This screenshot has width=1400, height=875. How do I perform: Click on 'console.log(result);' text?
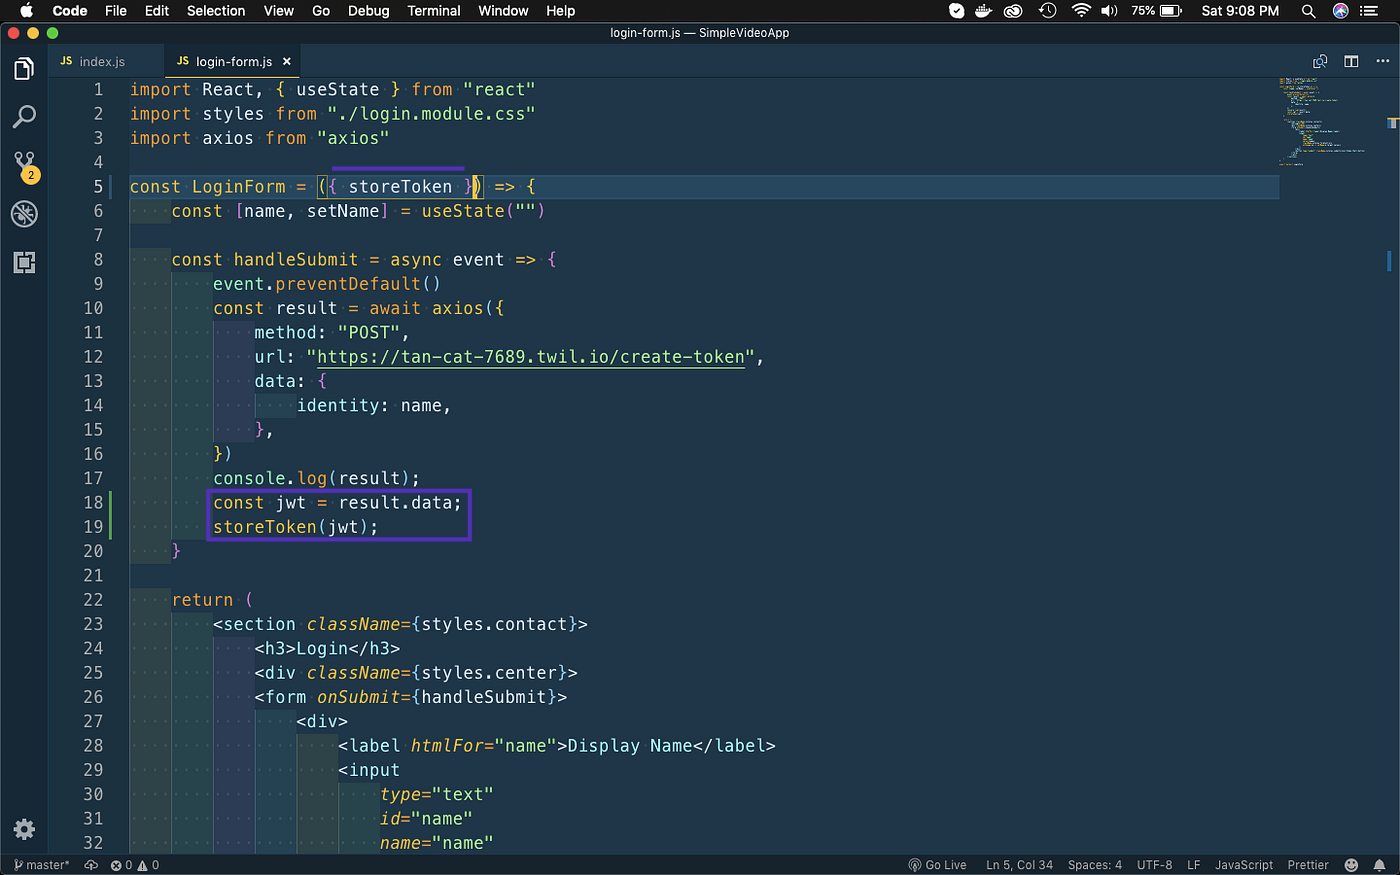[317, 478]
